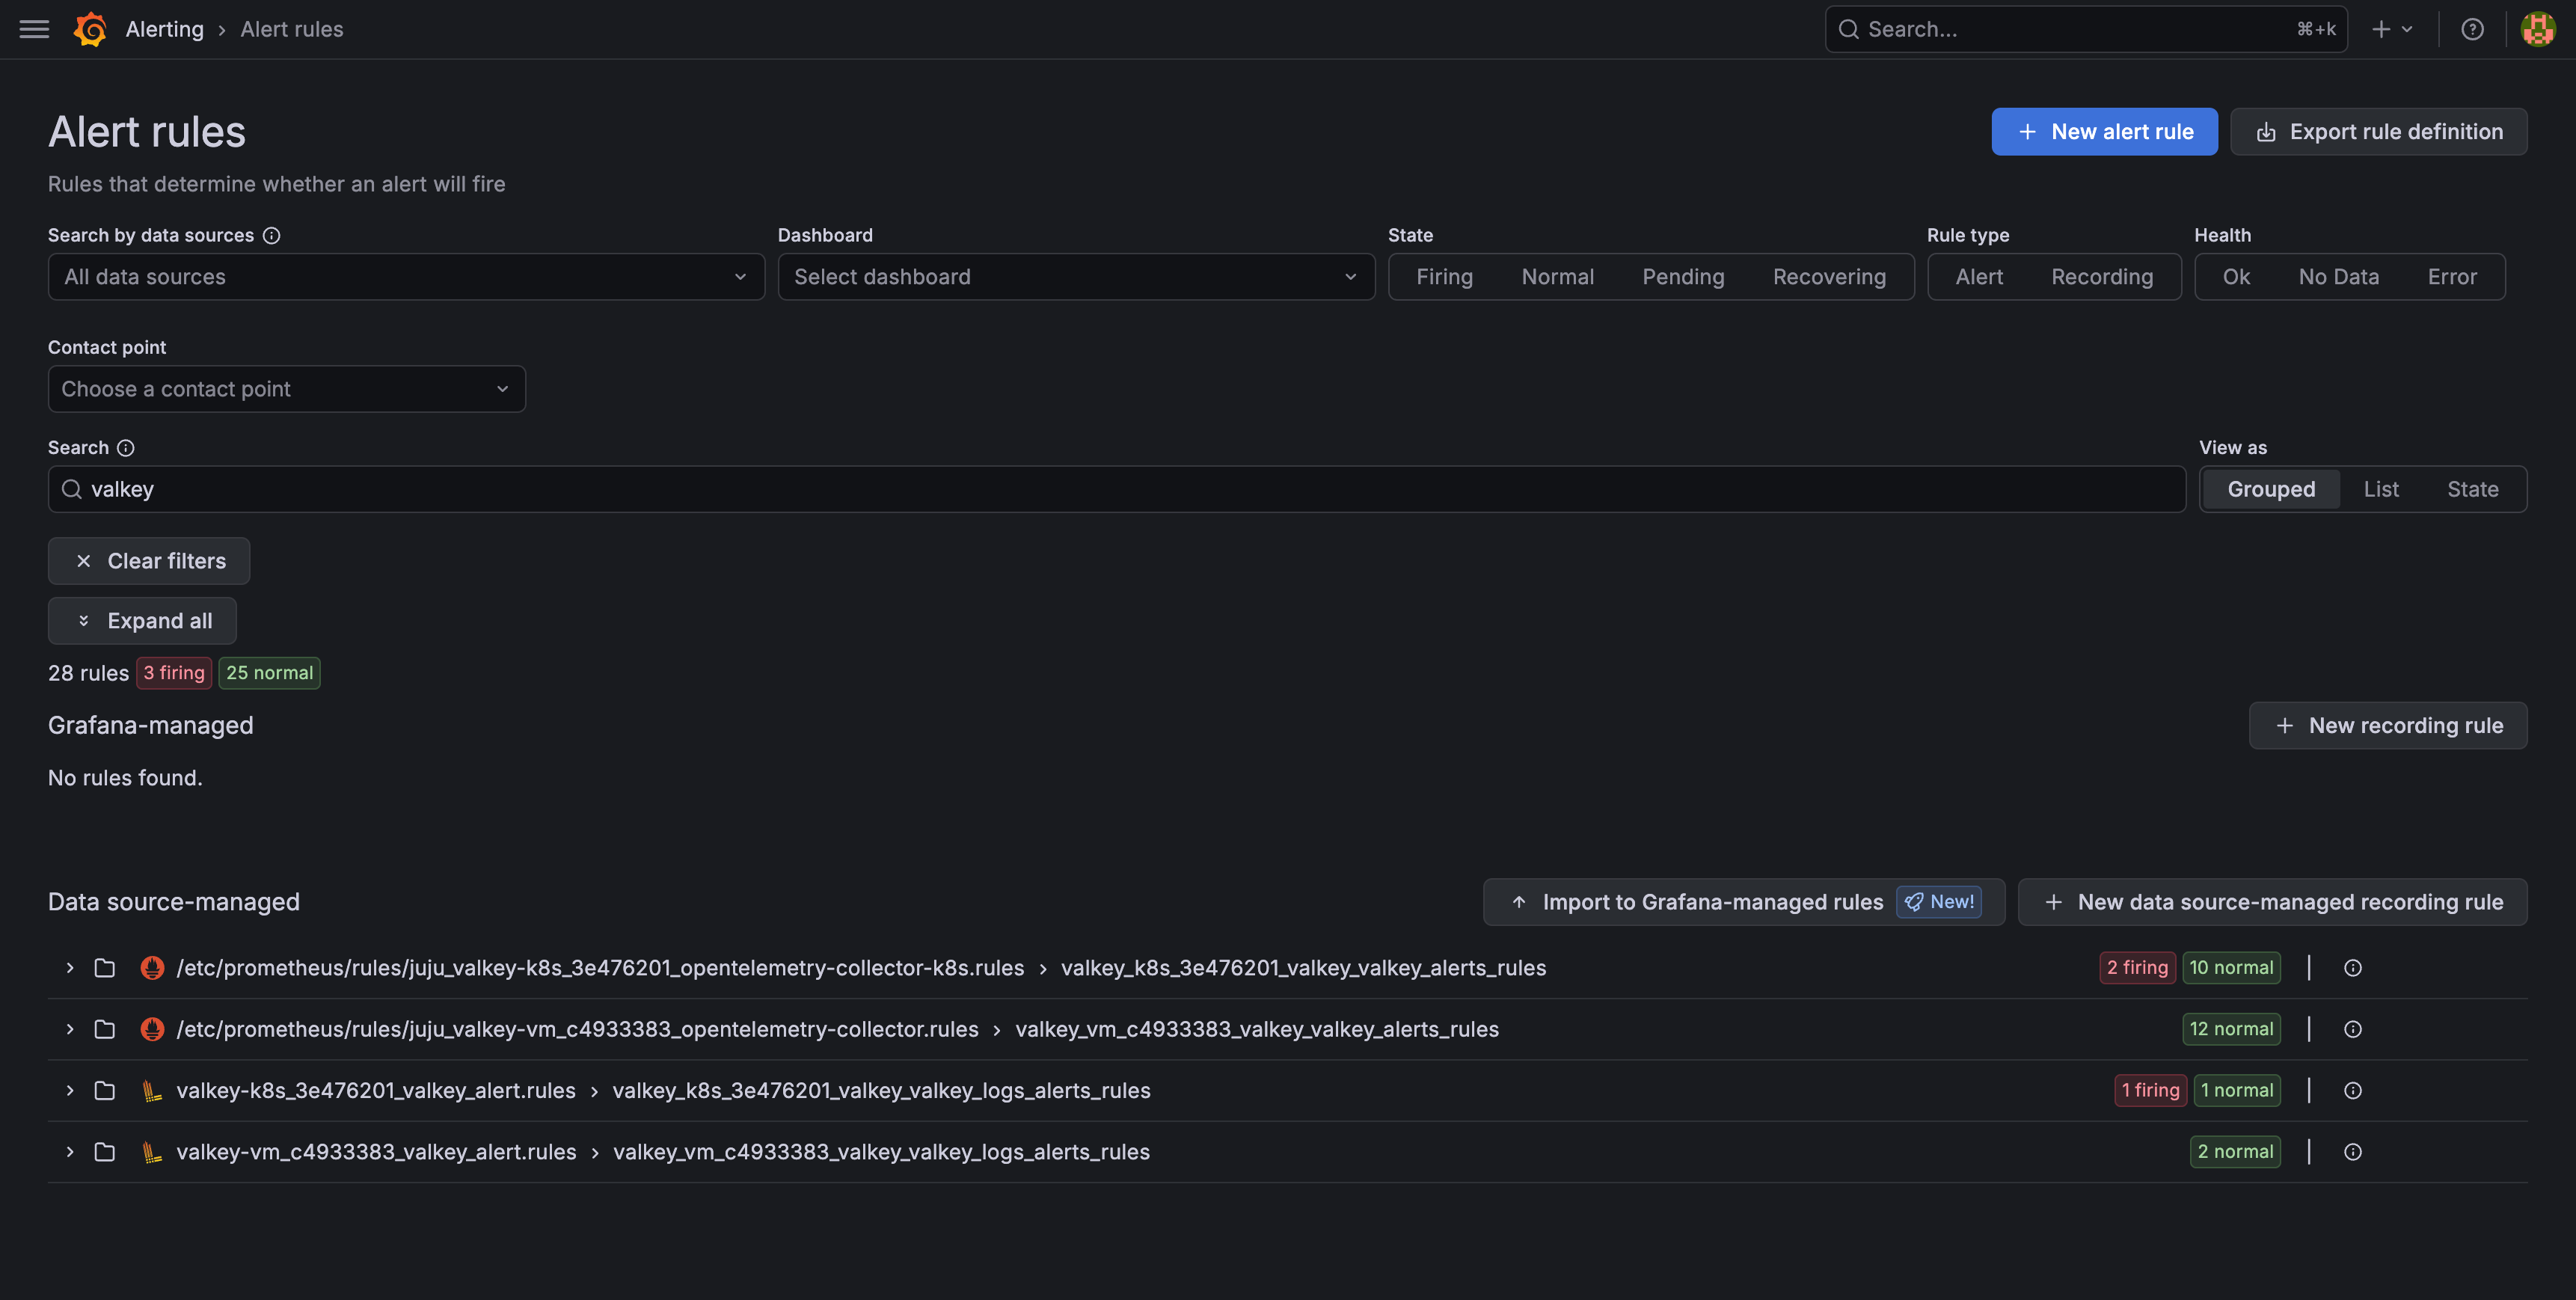
Task: Click folder icon of valkey-k8s opentelemetry-collector-k8s.rules row
Action: [x=104, y=968]
